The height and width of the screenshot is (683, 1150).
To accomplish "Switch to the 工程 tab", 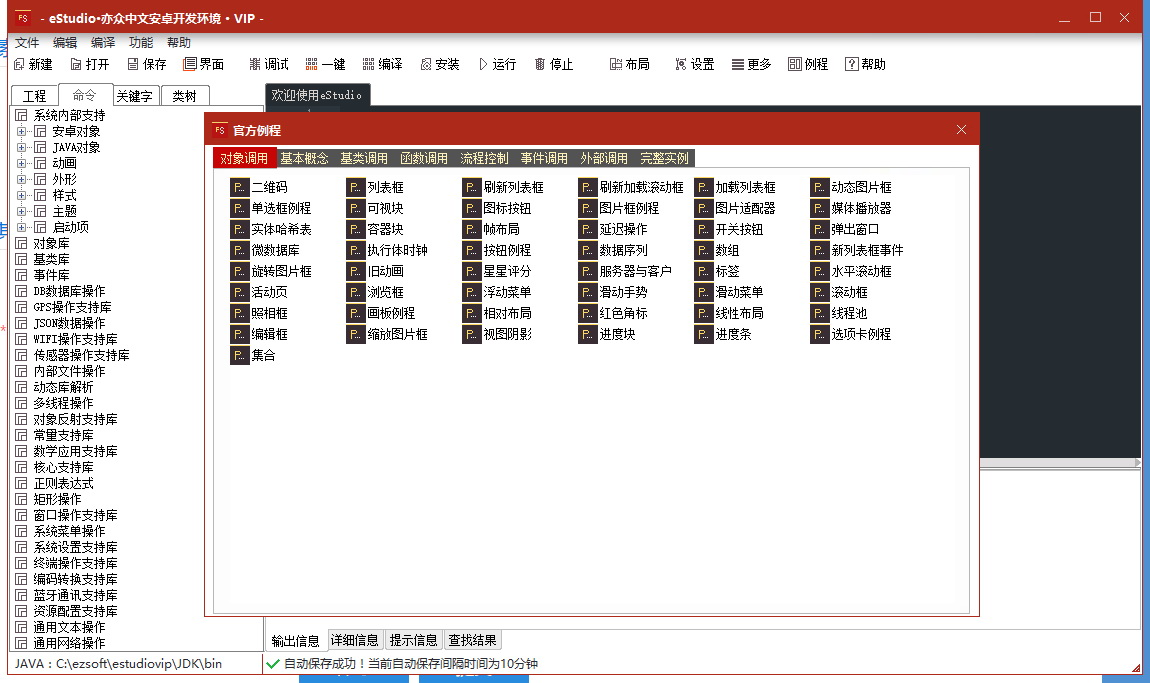I will click(x=34, y=96).
